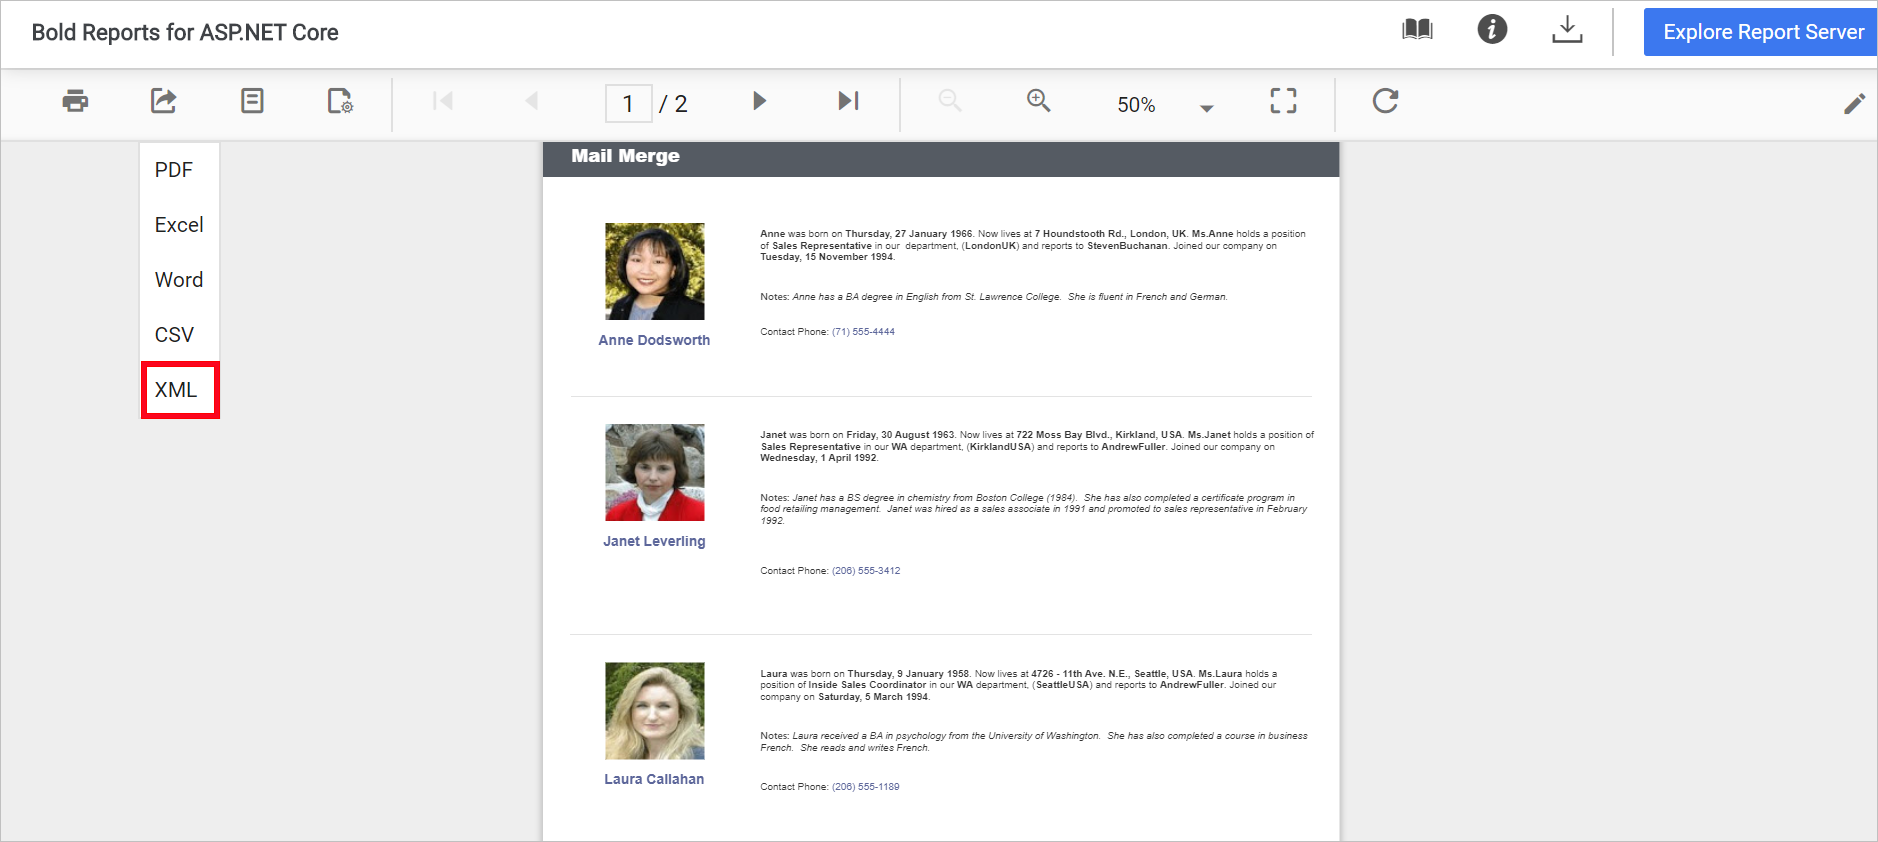Click the Print icon in the toolbar

coord(75,101)
